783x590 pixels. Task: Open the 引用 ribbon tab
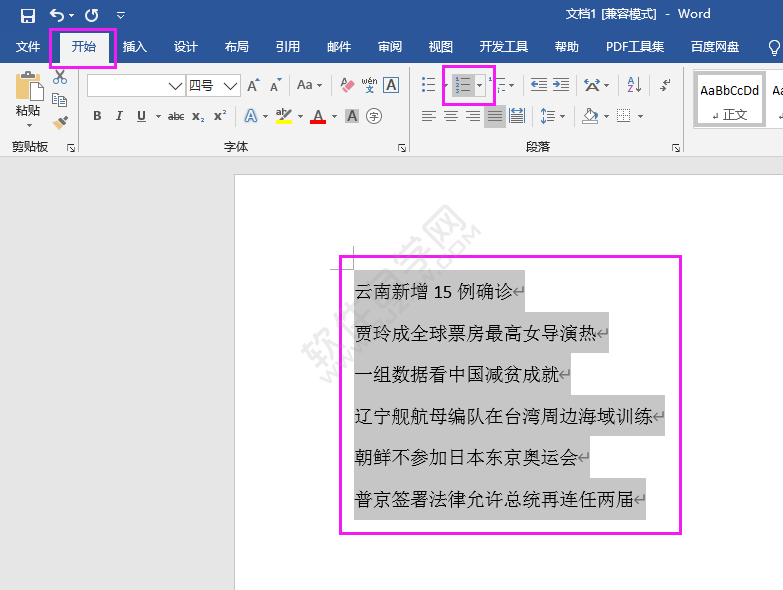pos(288,46)
